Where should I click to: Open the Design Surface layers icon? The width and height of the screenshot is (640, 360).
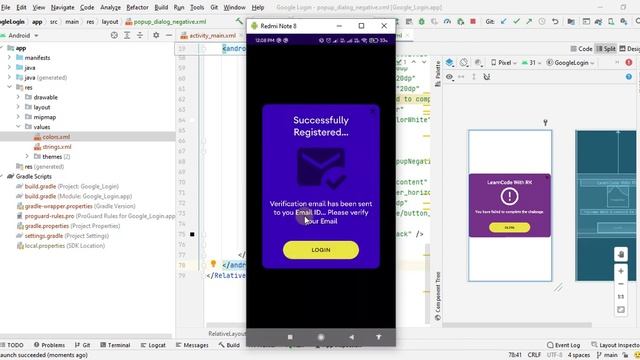click(x=450, y=62)
